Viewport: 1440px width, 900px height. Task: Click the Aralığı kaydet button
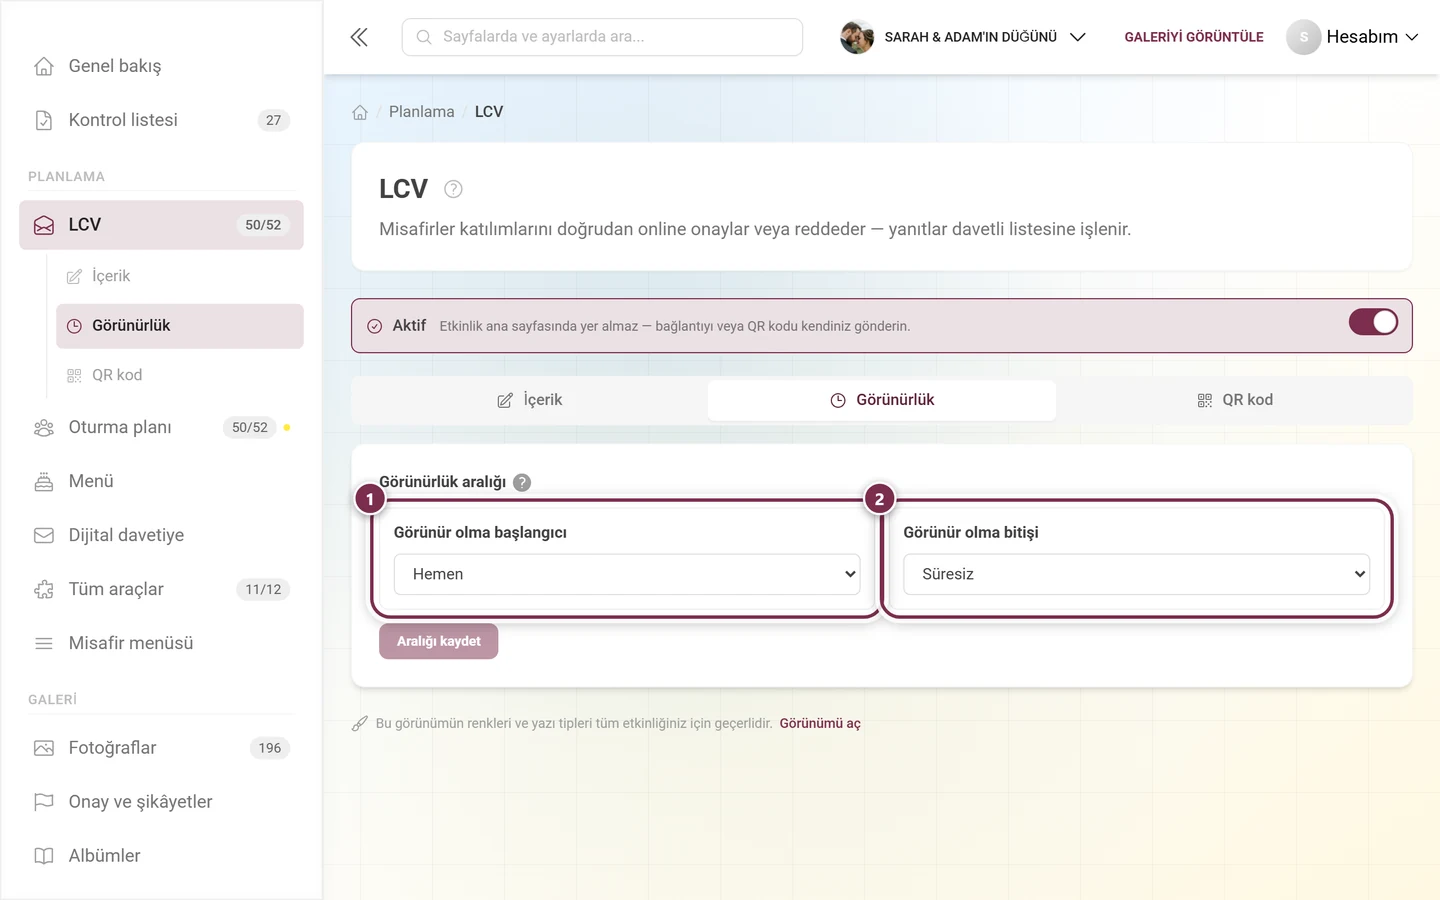click(x=438, y=641)
